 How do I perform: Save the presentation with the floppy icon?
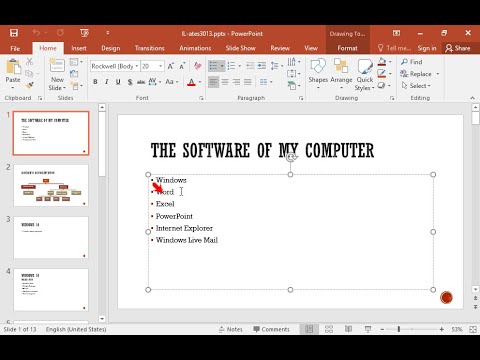[x=14, y=33]
